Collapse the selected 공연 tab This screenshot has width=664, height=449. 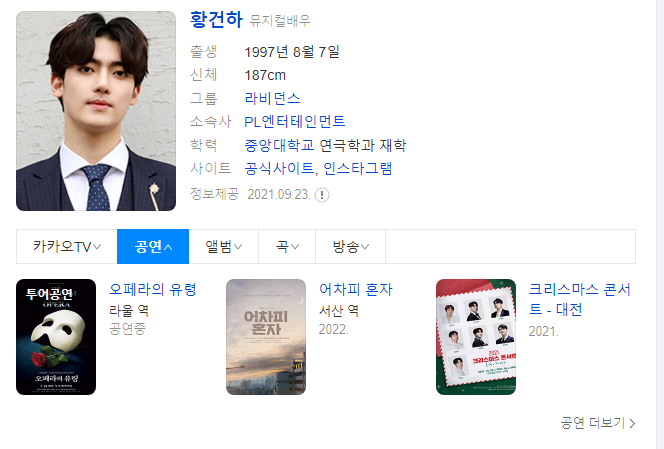pos(153,247)
